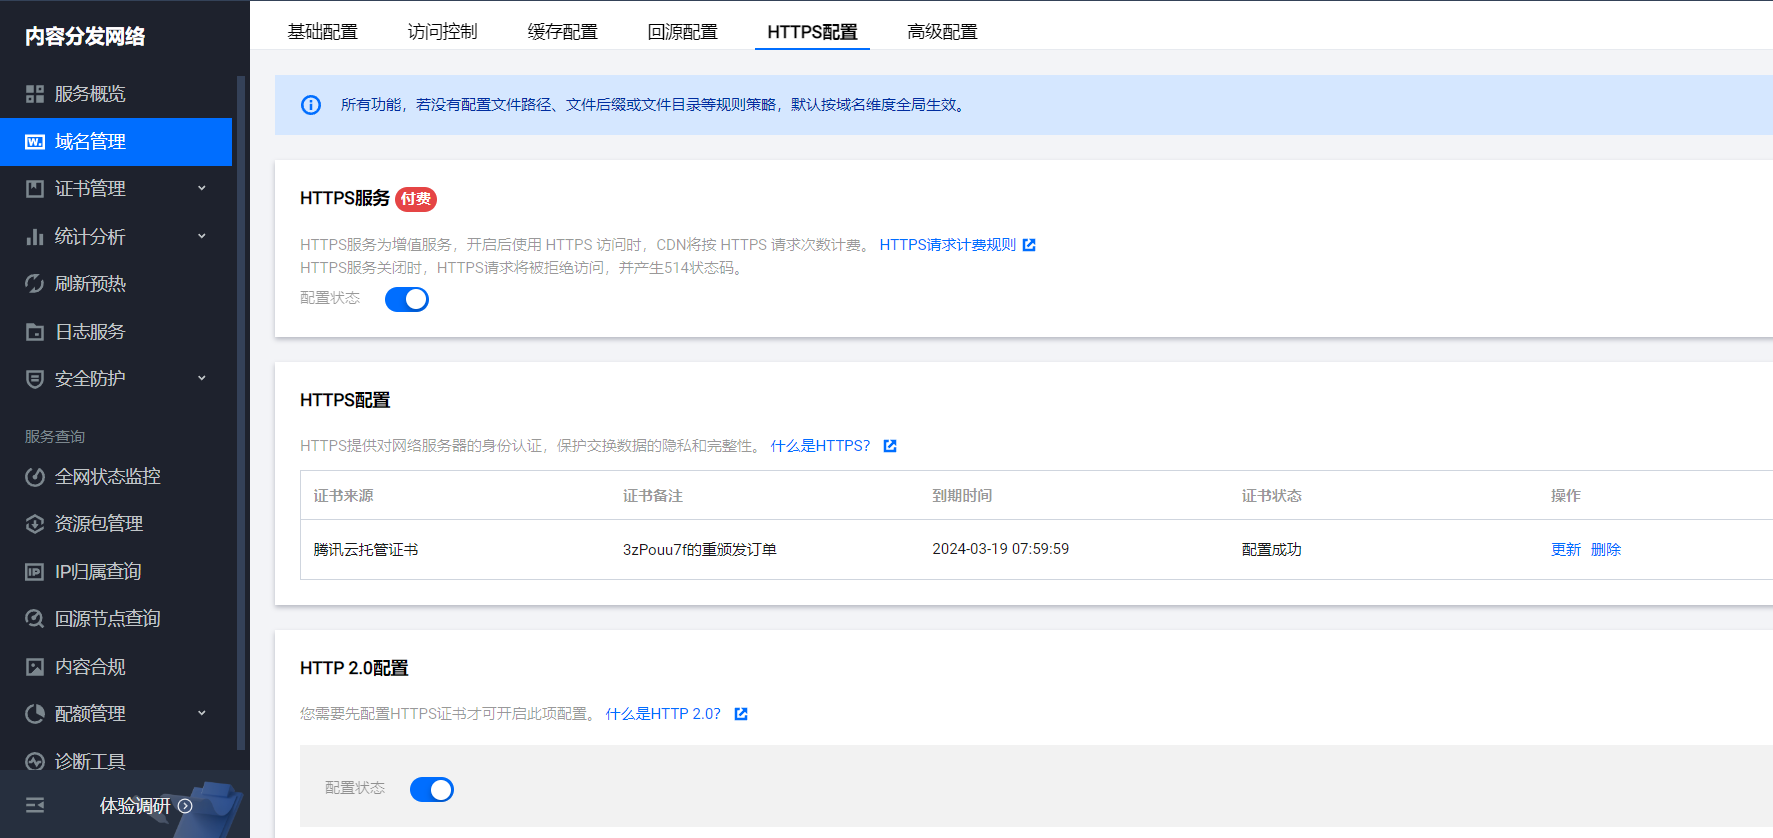Click the 全网状态监控 icon in sidebar
Image resolution: width=1773 pixels, height=838 pixels.
coord(35,477)
